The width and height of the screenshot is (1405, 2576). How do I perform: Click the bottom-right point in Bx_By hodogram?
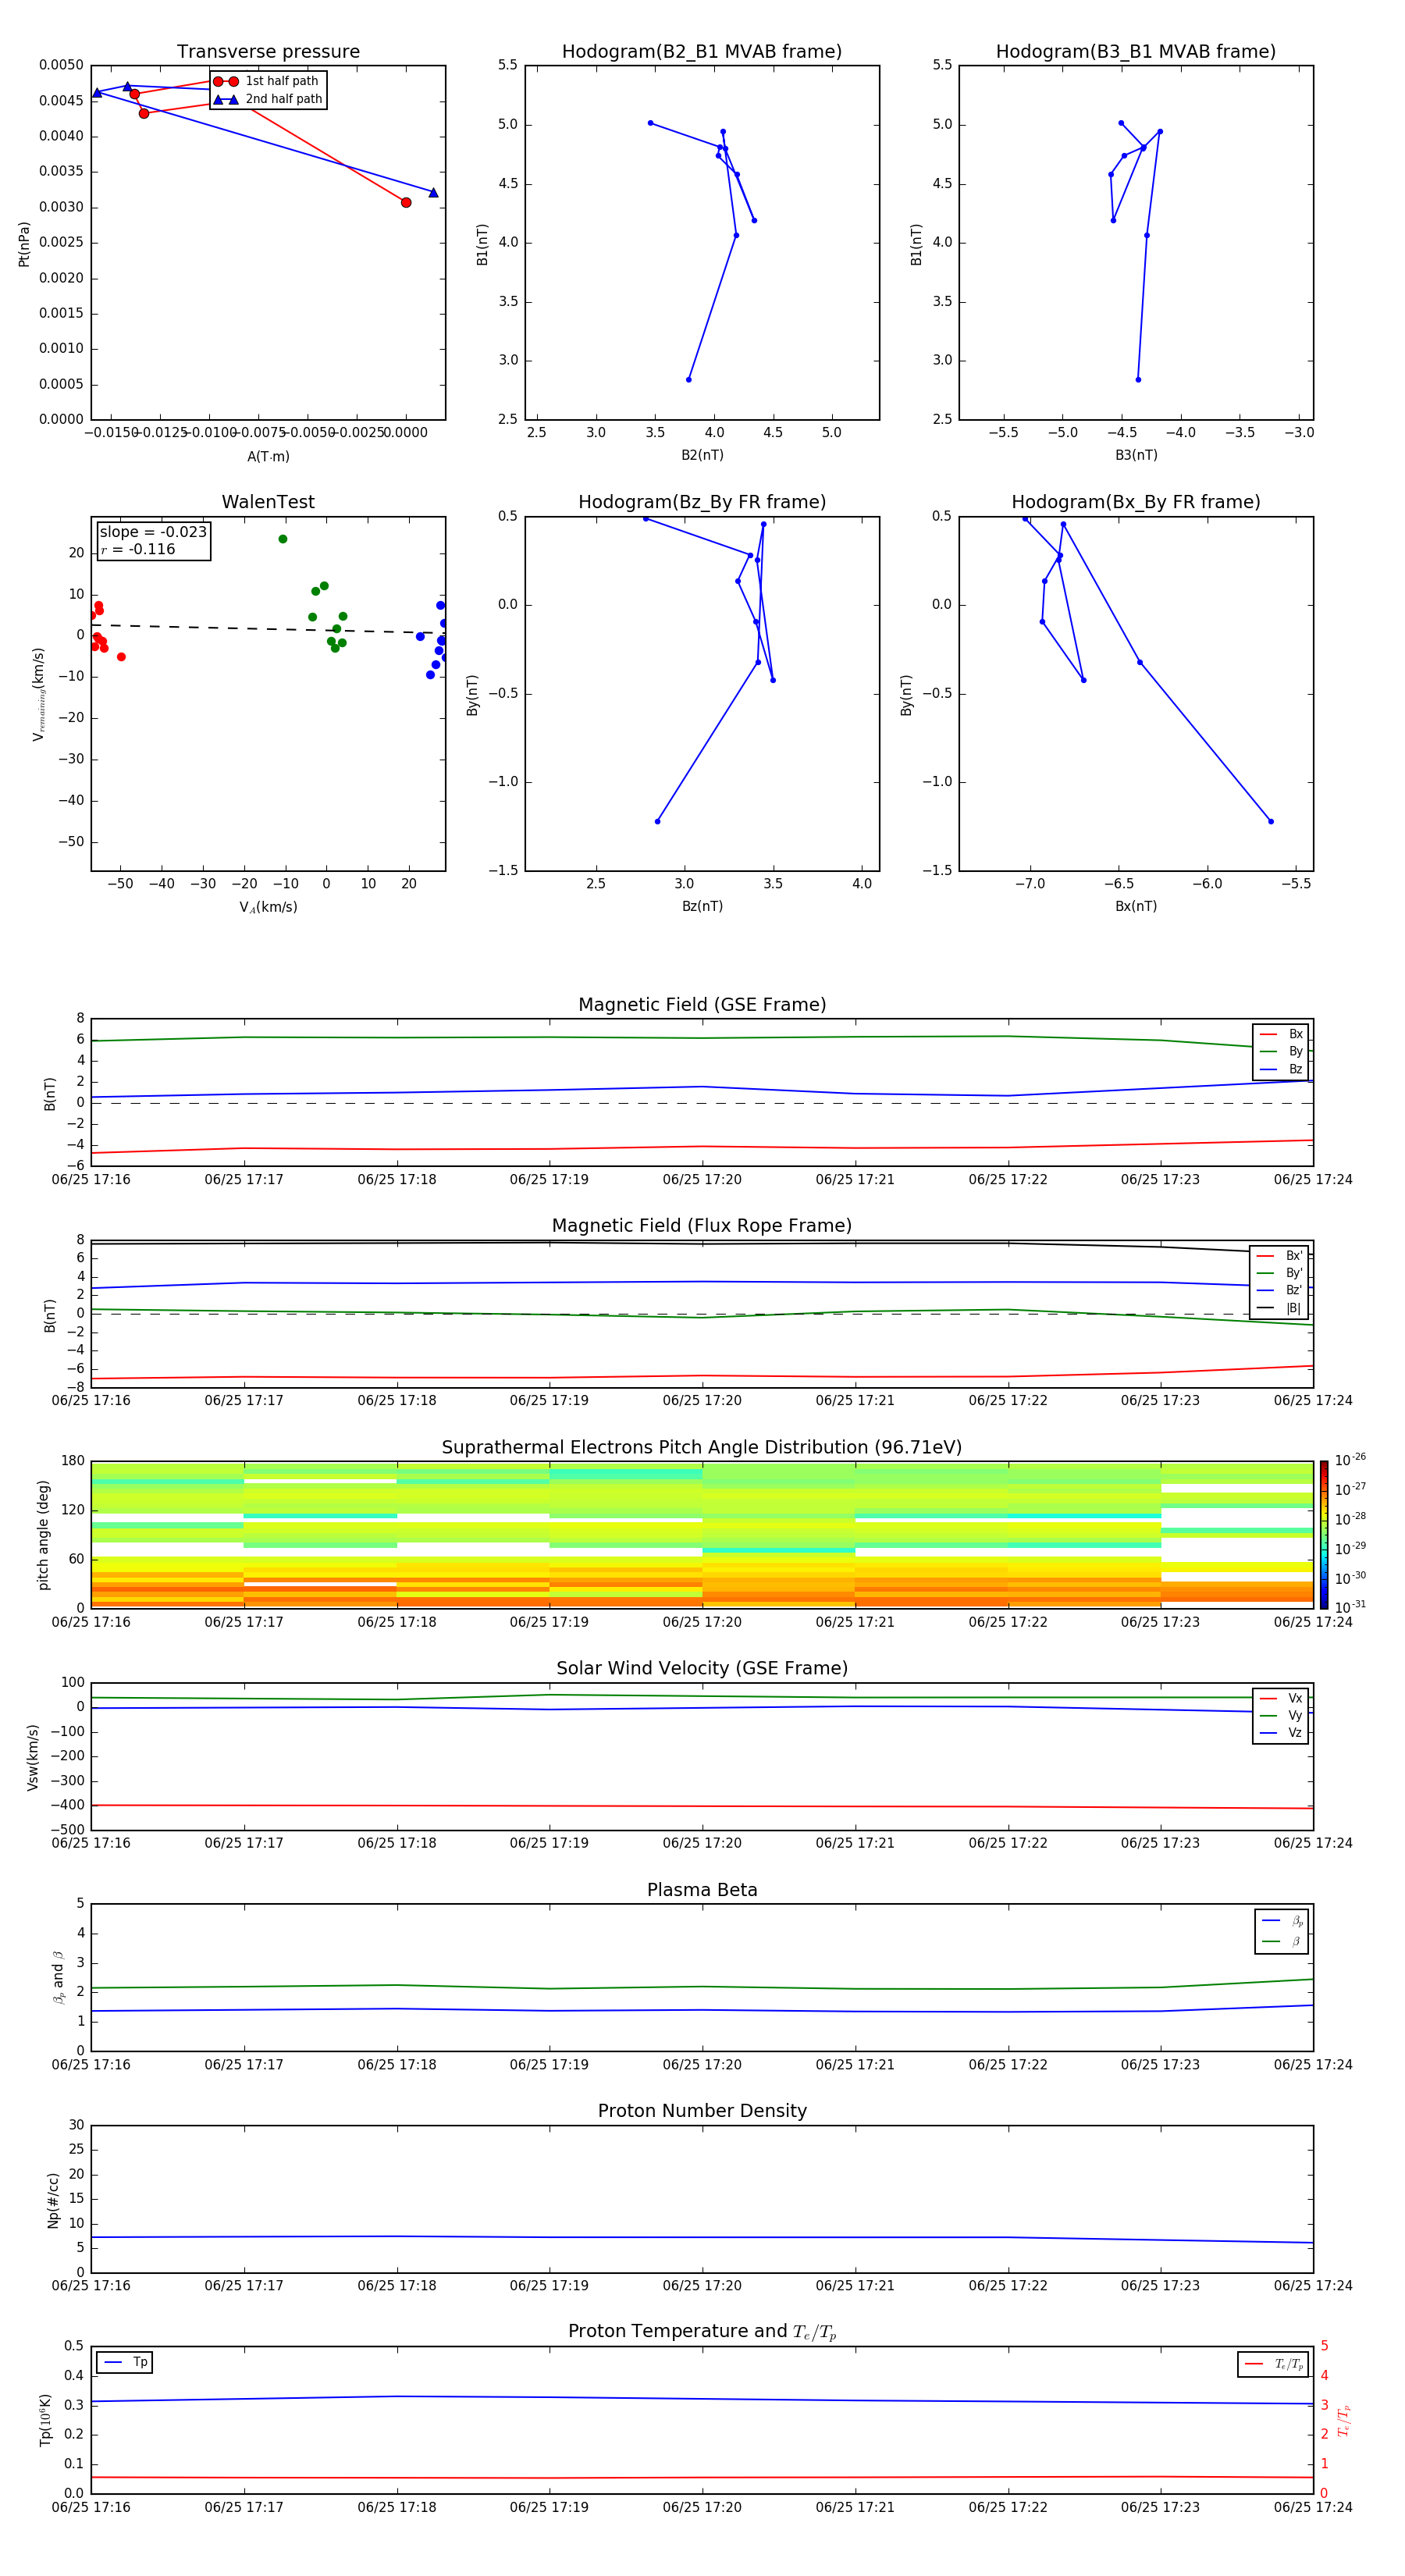coord(1271,822)
